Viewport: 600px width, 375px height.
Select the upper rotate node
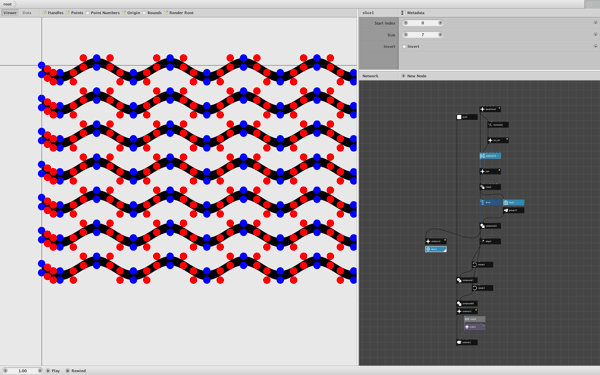point(482,265)
